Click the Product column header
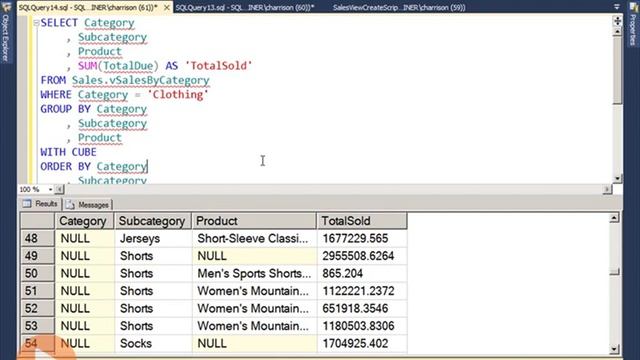The height and width of the screenshot is (360, 640). tap(254, 221)
